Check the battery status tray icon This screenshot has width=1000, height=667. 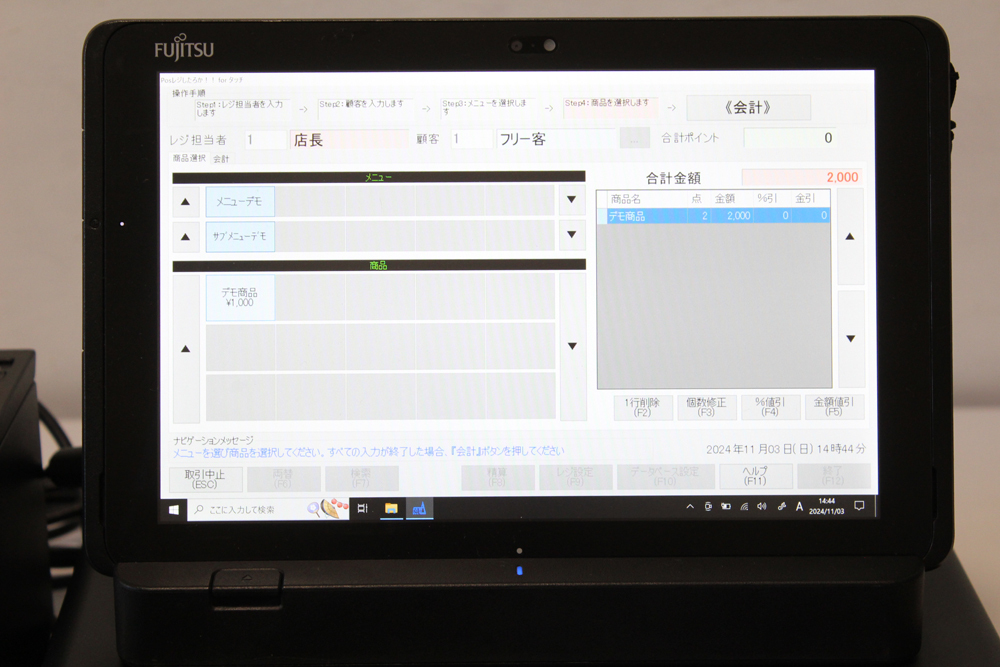click(726, 507)
